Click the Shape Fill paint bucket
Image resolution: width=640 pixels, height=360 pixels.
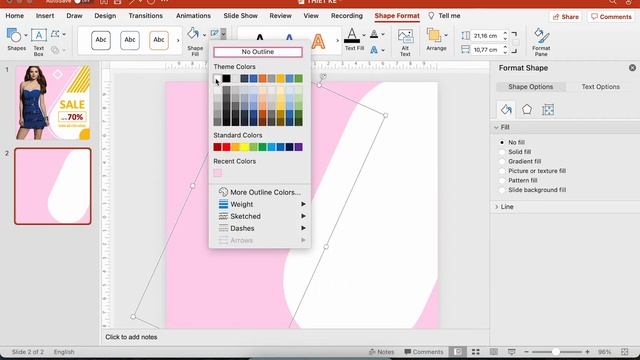click(193, 33)
